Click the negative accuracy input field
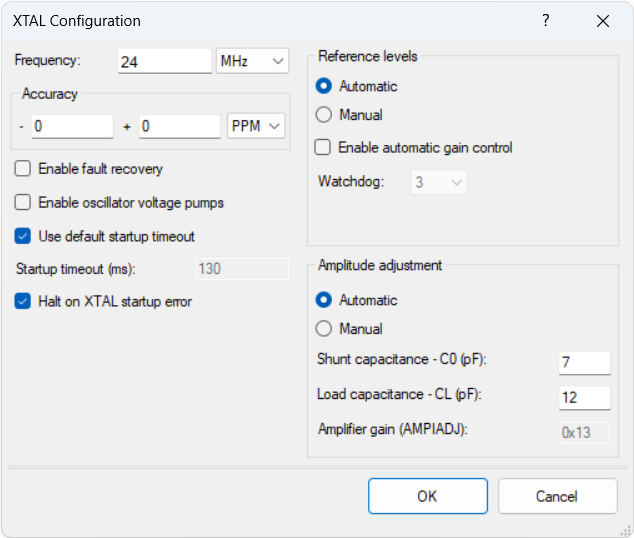This screenshot has width=634, height=538. [72, 126]
